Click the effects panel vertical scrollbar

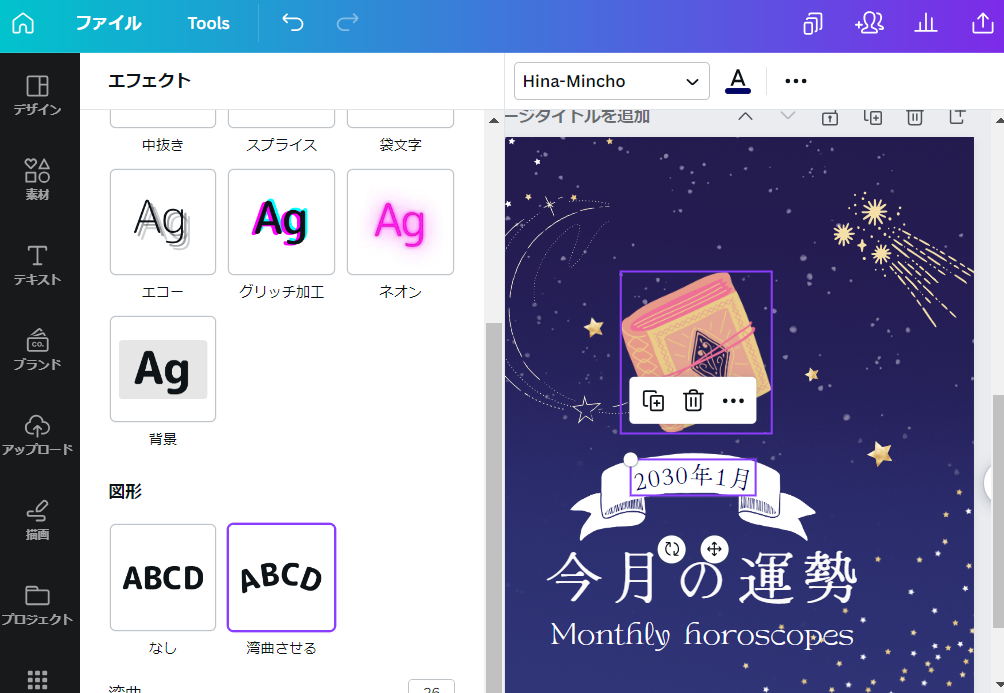click(494, 506)
